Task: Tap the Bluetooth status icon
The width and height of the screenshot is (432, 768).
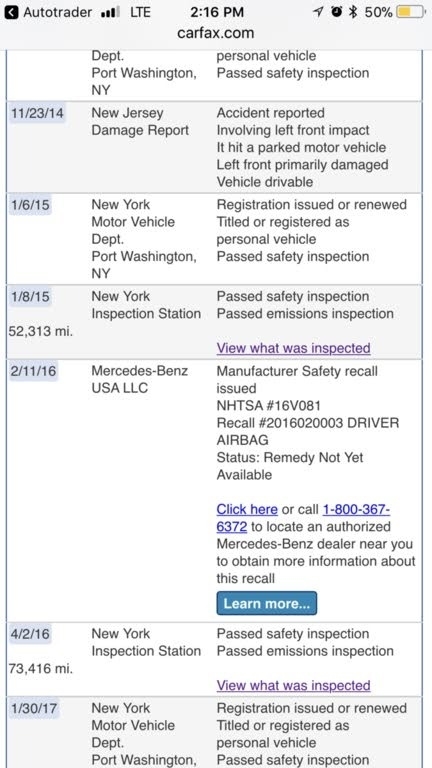Action: click(x=353, y=12)
